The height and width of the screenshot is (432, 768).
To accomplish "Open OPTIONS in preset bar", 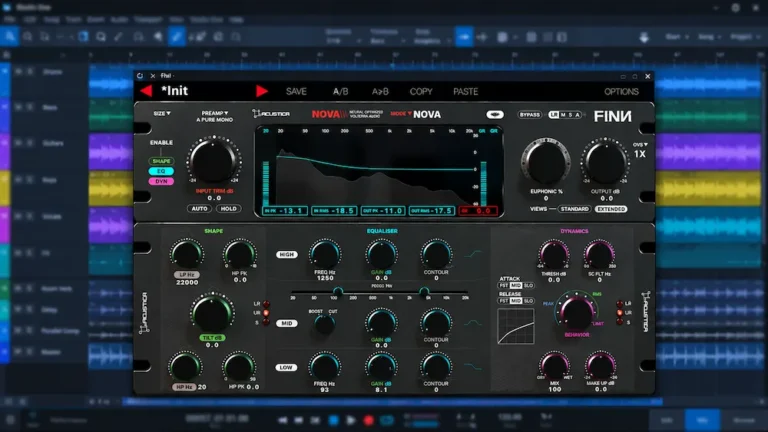I will 621,92.
